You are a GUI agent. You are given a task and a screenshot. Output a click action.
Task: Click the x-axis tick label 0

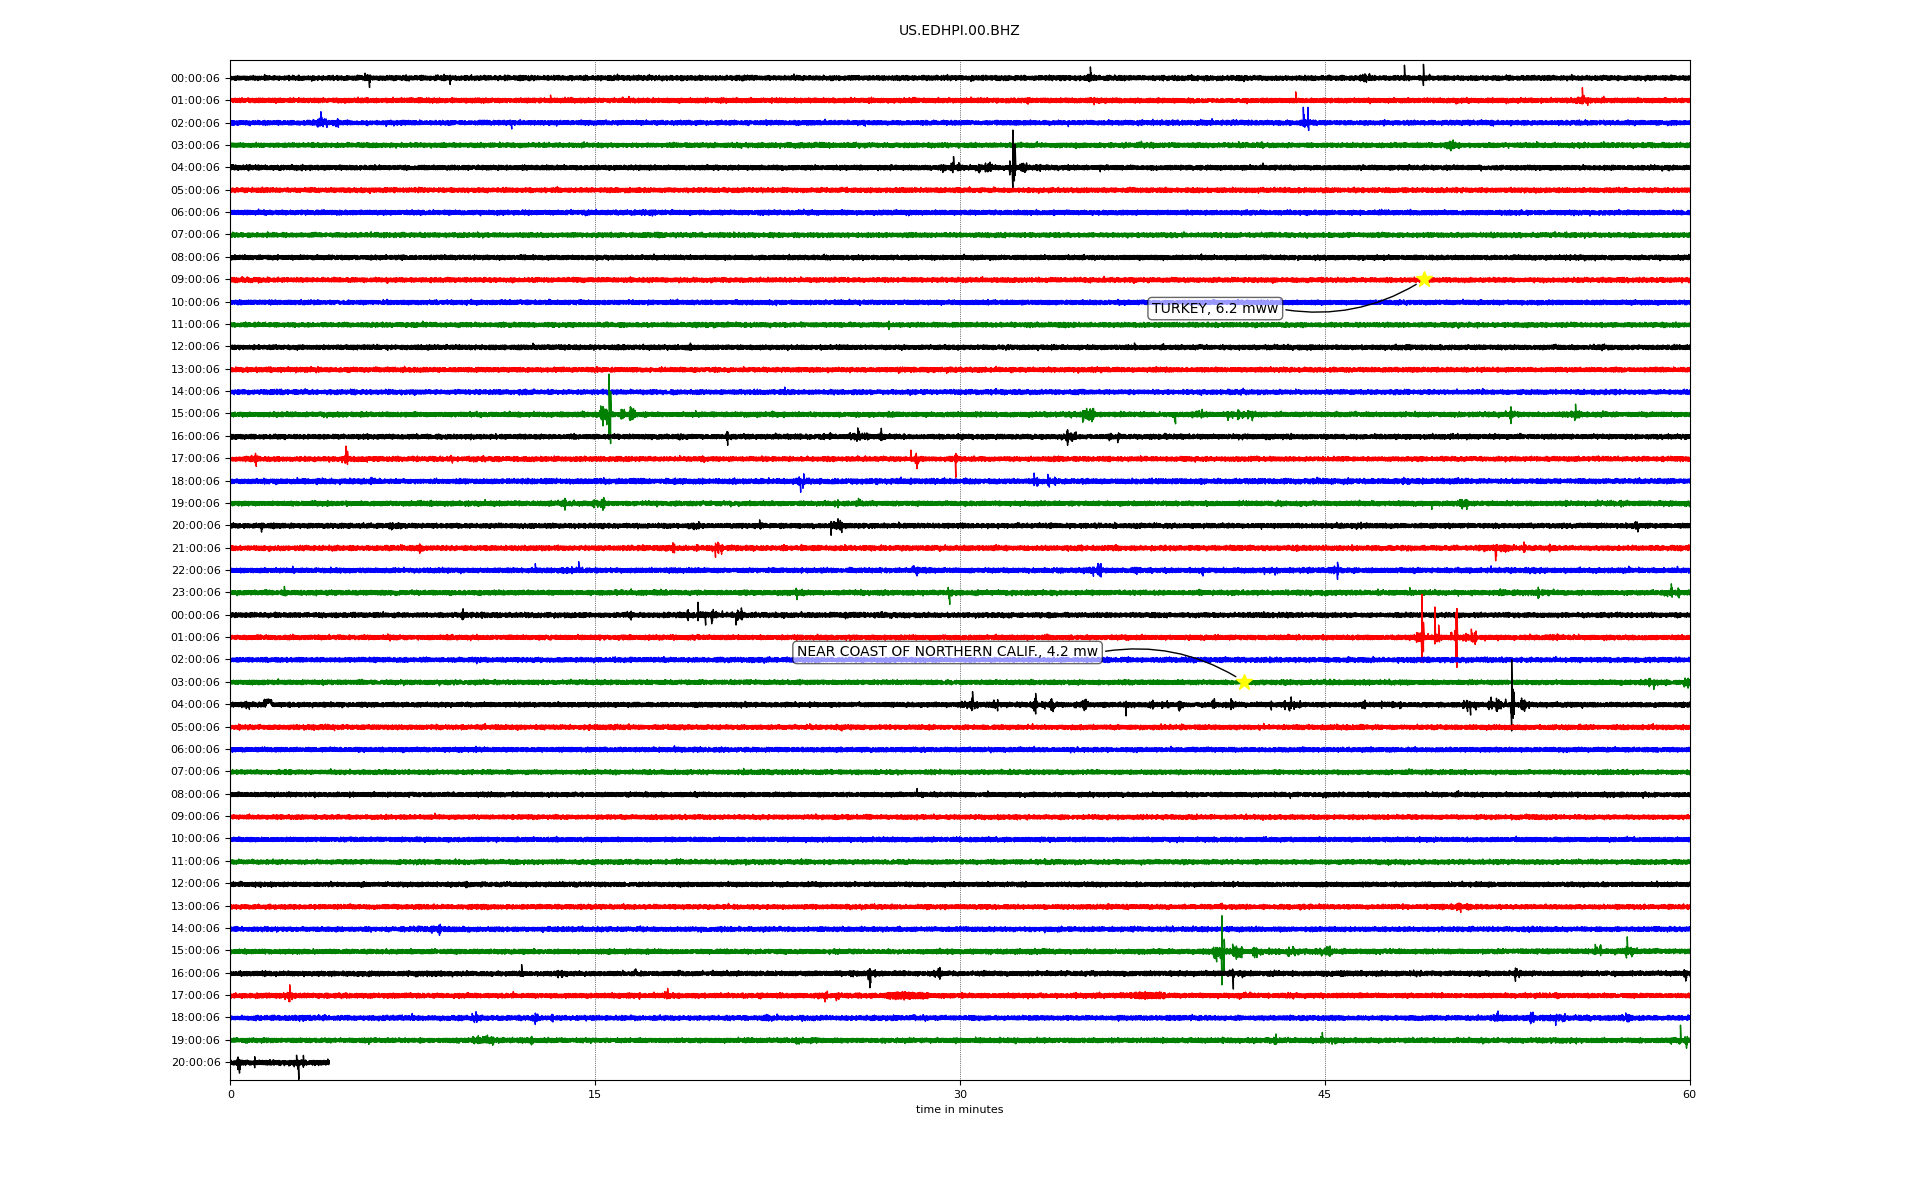231,1094
